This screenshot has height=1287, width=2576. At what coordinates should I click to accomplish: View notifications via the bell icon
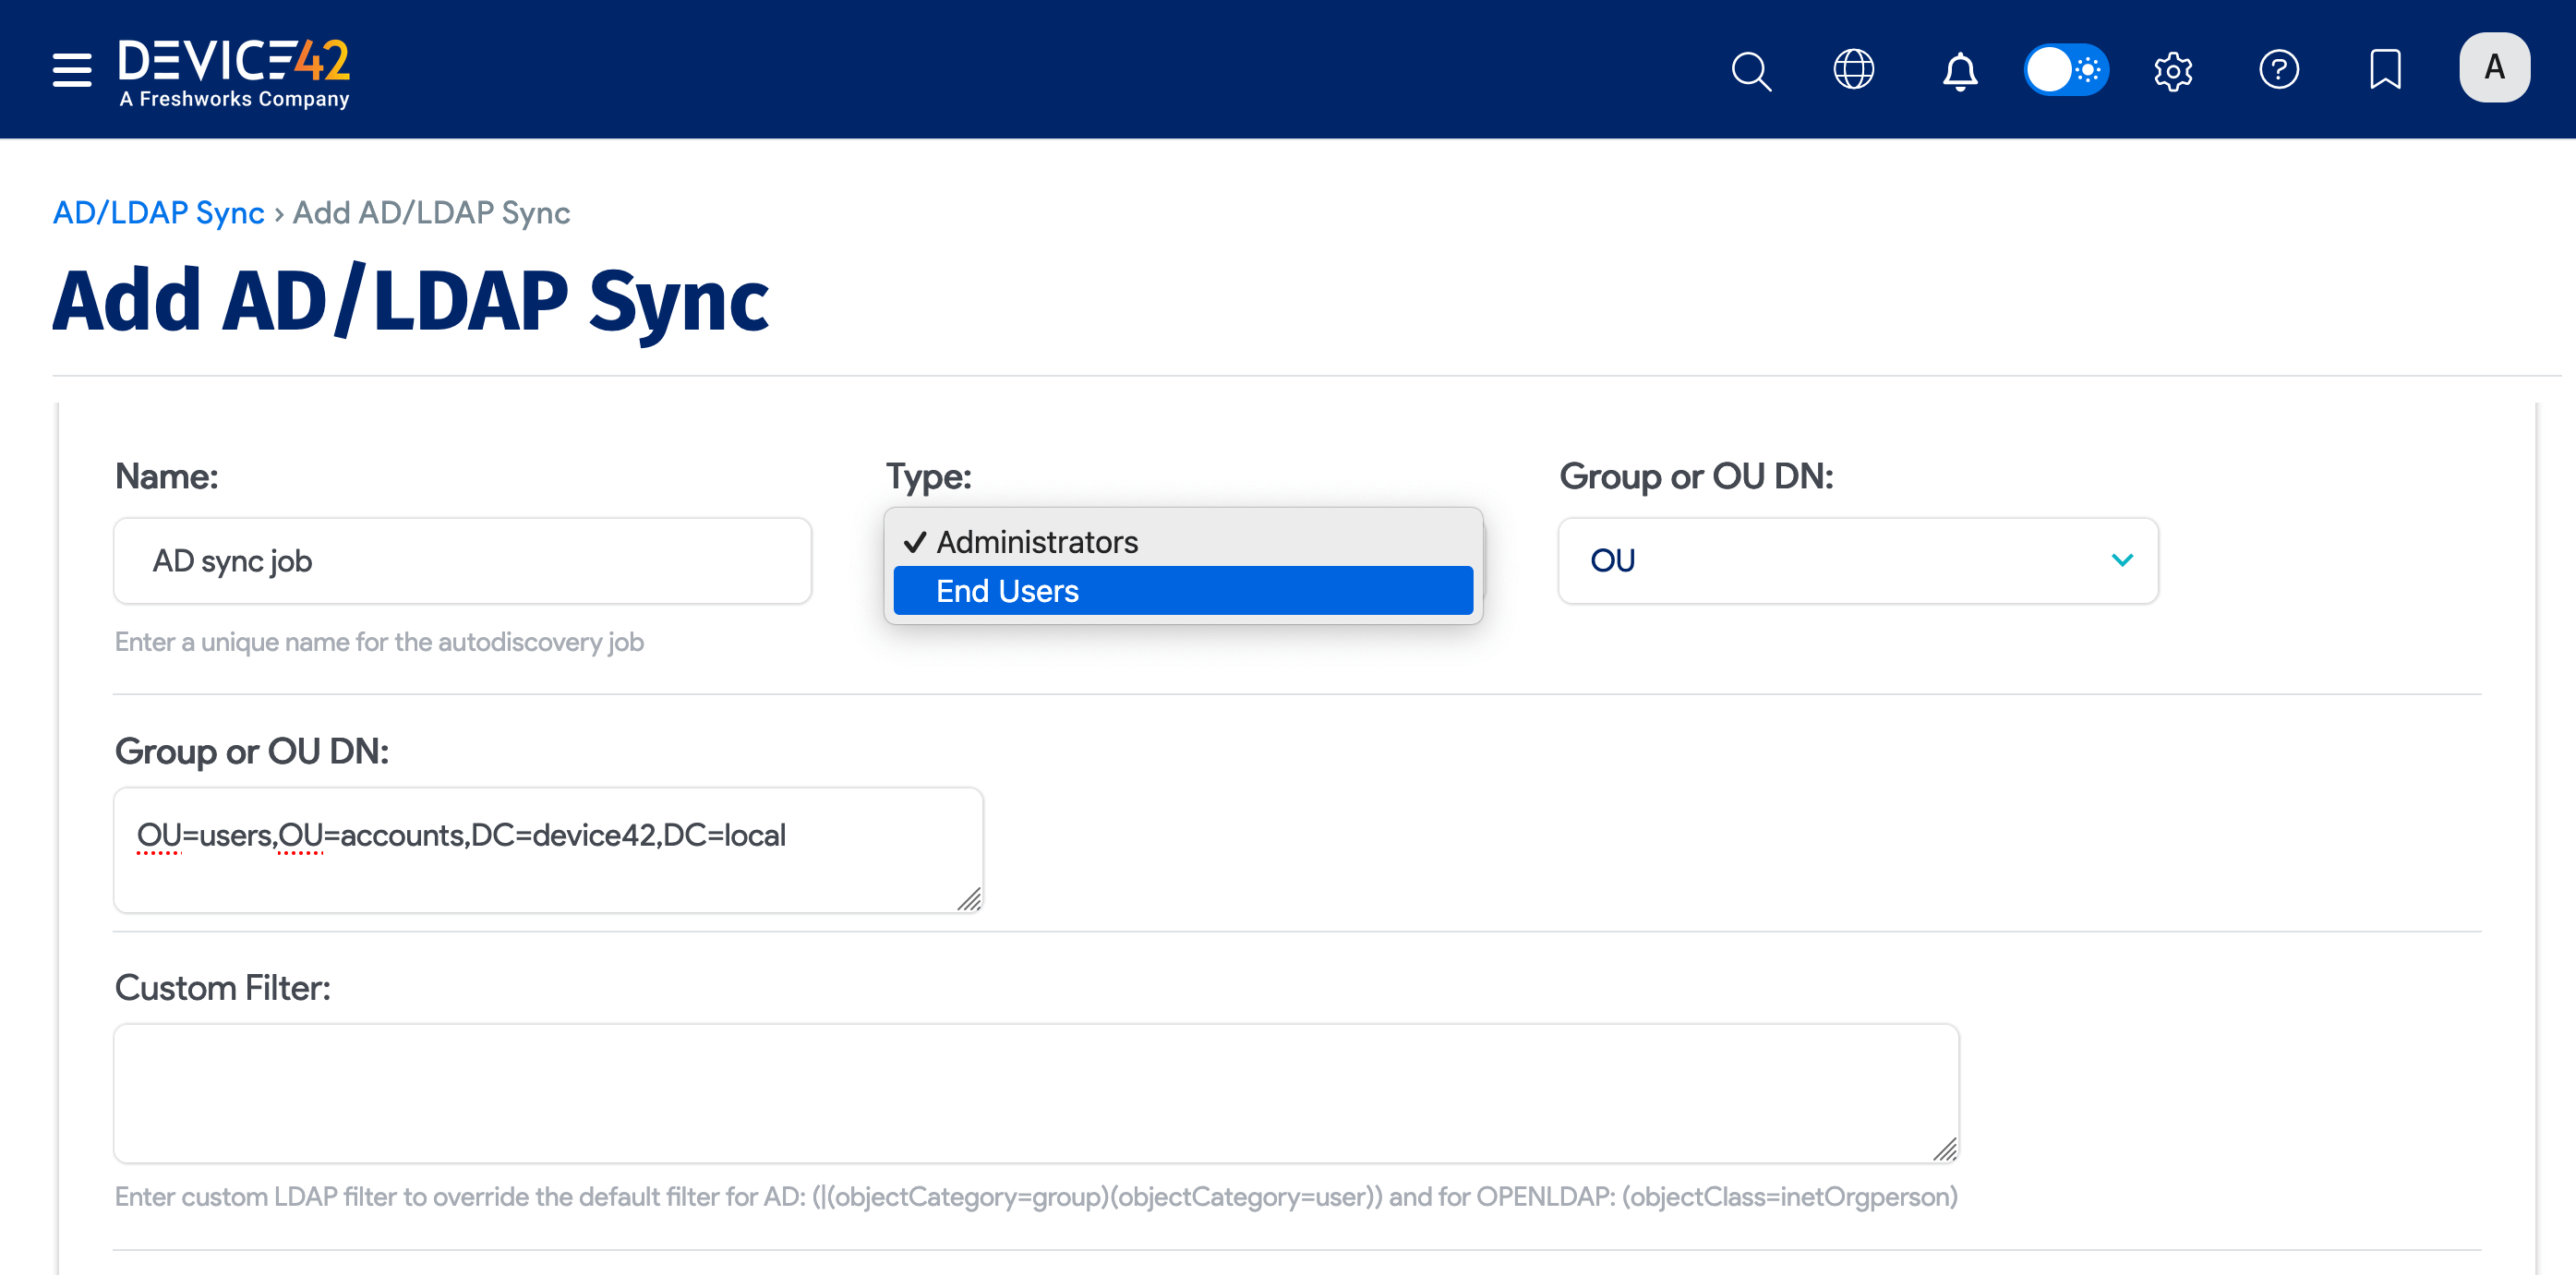[1960, 70]
